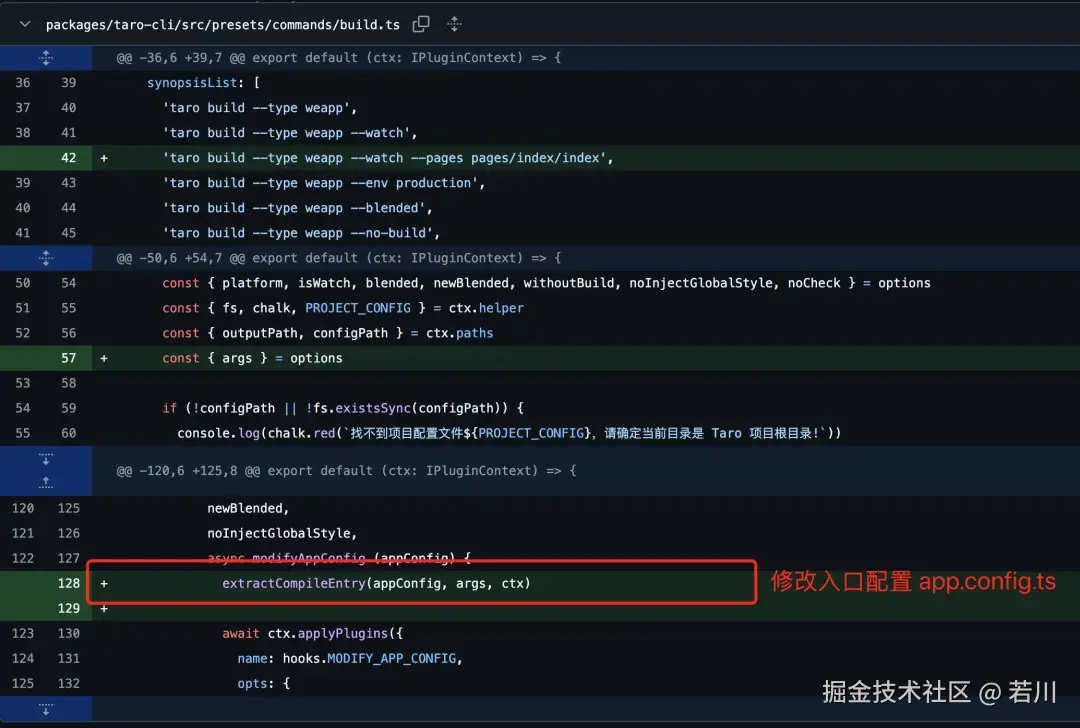
Task: Click old line number 36
Action: point(23,83)
